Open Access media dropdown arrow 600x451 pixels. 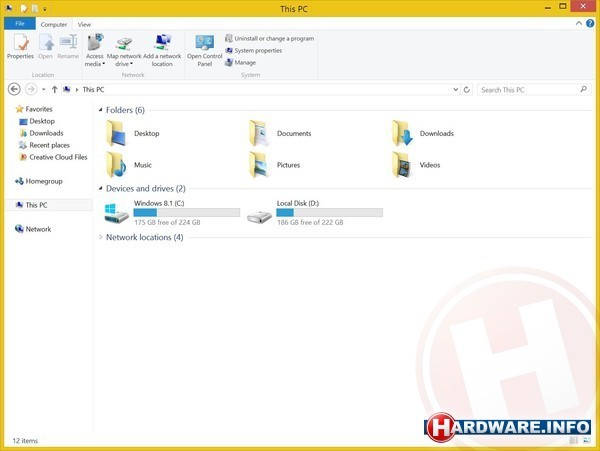pos(103,64)
